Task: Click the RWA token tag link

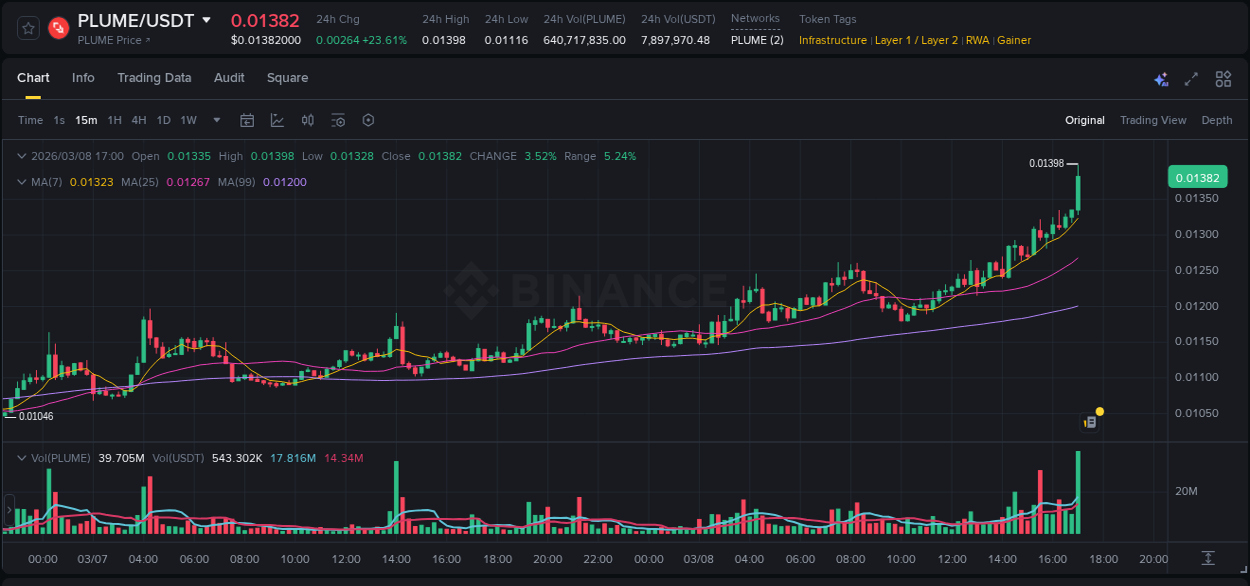Action: pyautogui.click(x=978, y=40)
